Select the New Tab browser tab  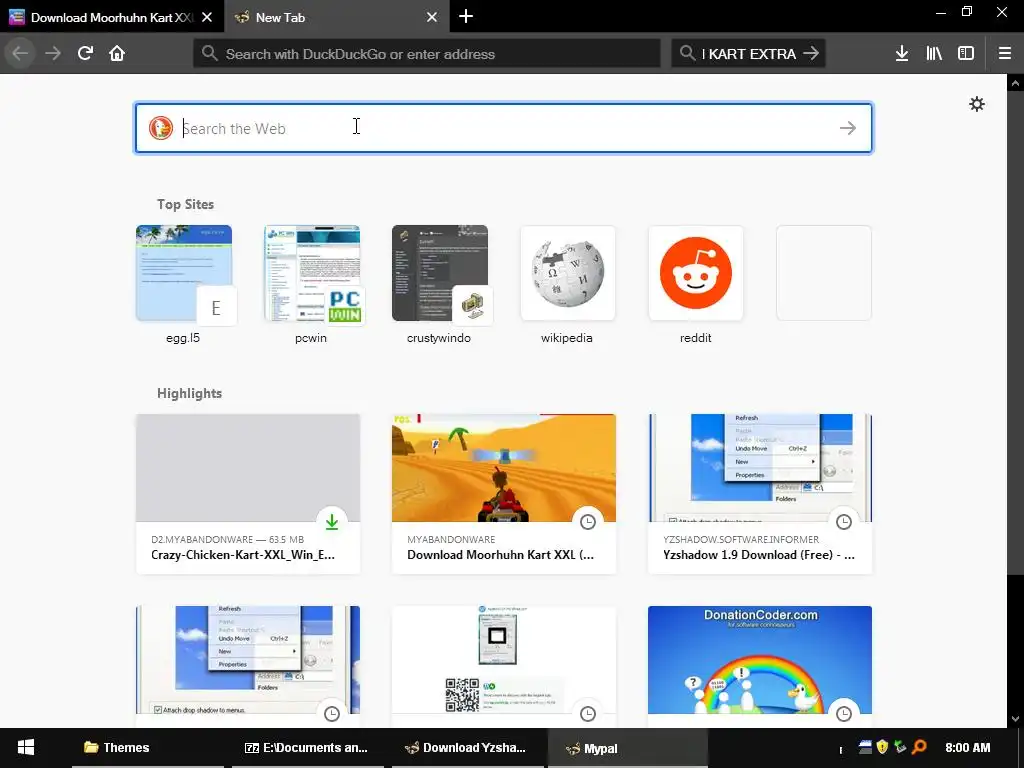pyautogui.click(x=337, y=17)
